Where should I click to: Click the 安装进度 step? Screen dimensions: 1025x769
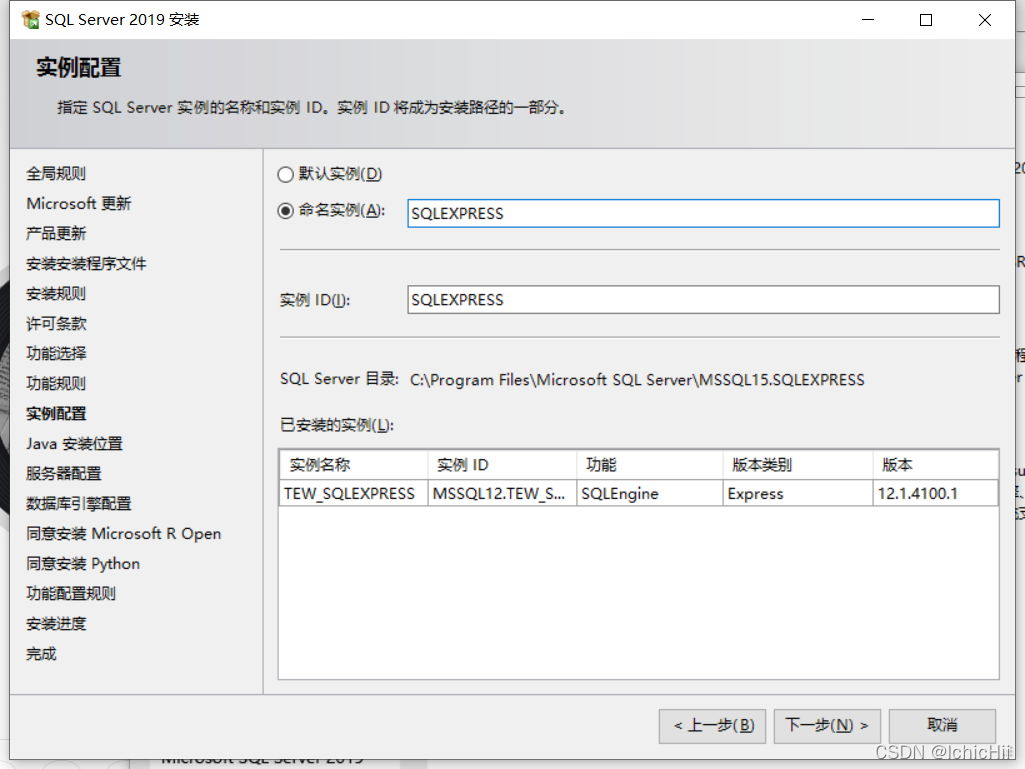[x=56, y=624]
